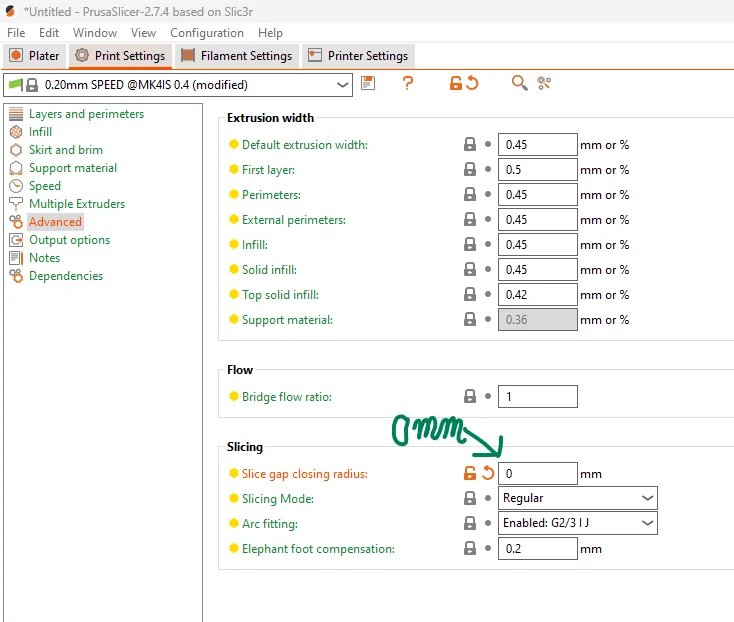Focus Solid infill width input field
The height and width of the screenshot is (622, 734).
coord(537,270)
